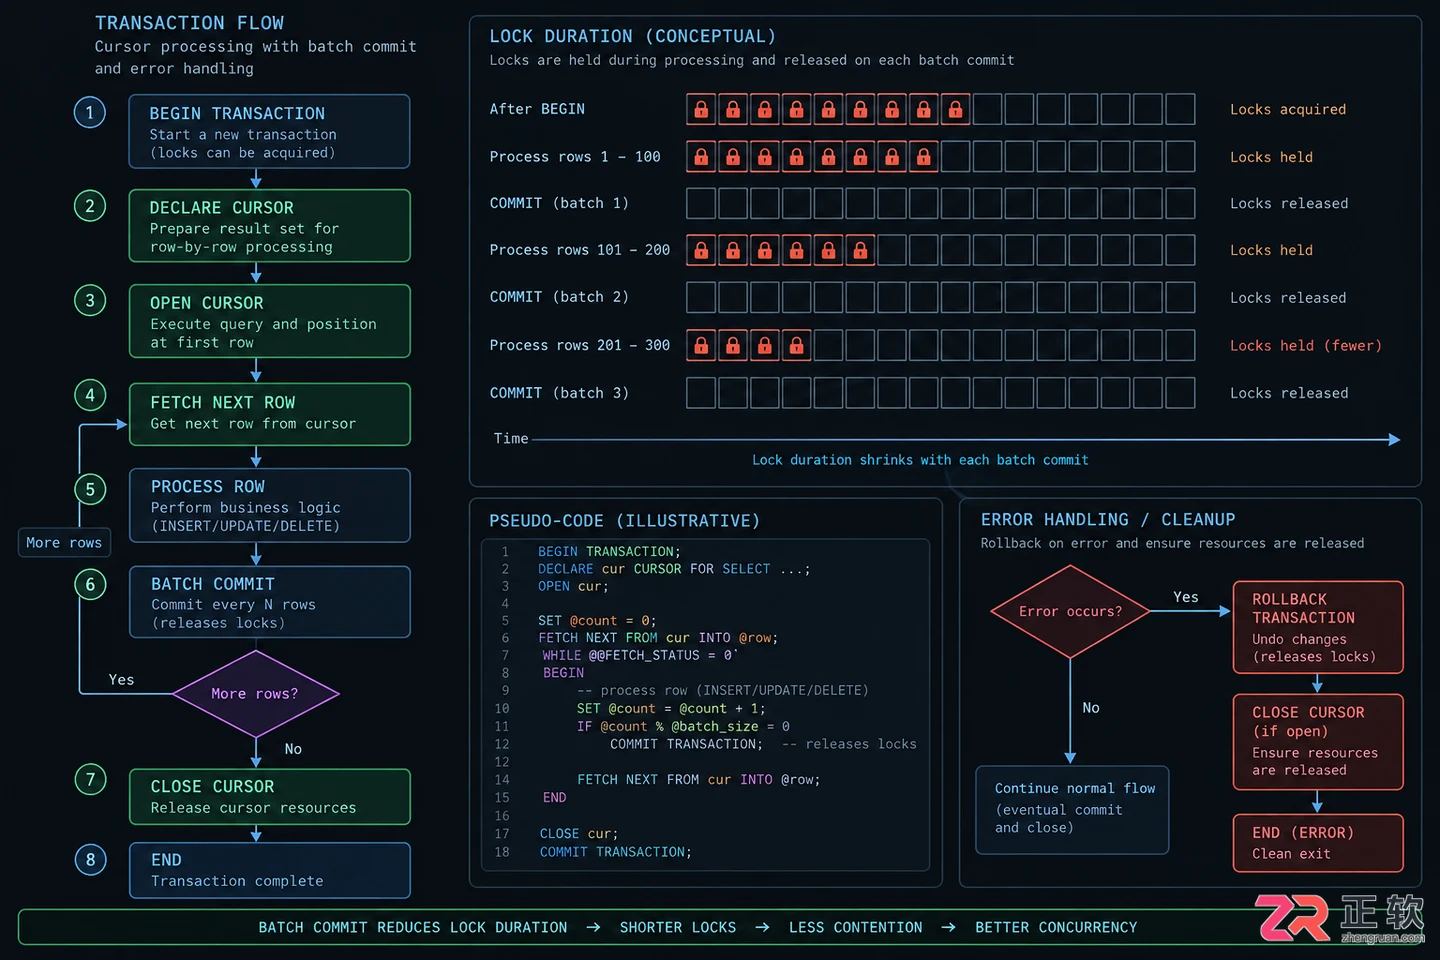This screenshot has width=1440, height=960.
Task: Click the 'Locks acquired' status text
Action: coord(1288,110)
